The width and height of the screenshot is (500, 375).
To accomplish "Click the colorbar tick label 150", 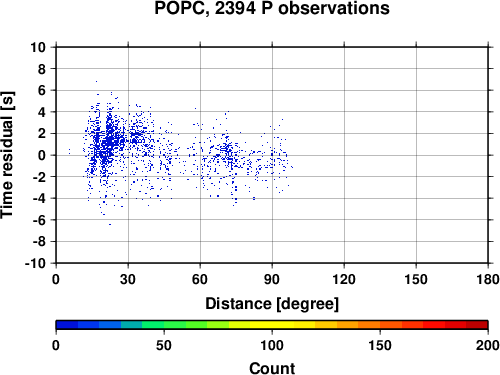I will (380, 346).
